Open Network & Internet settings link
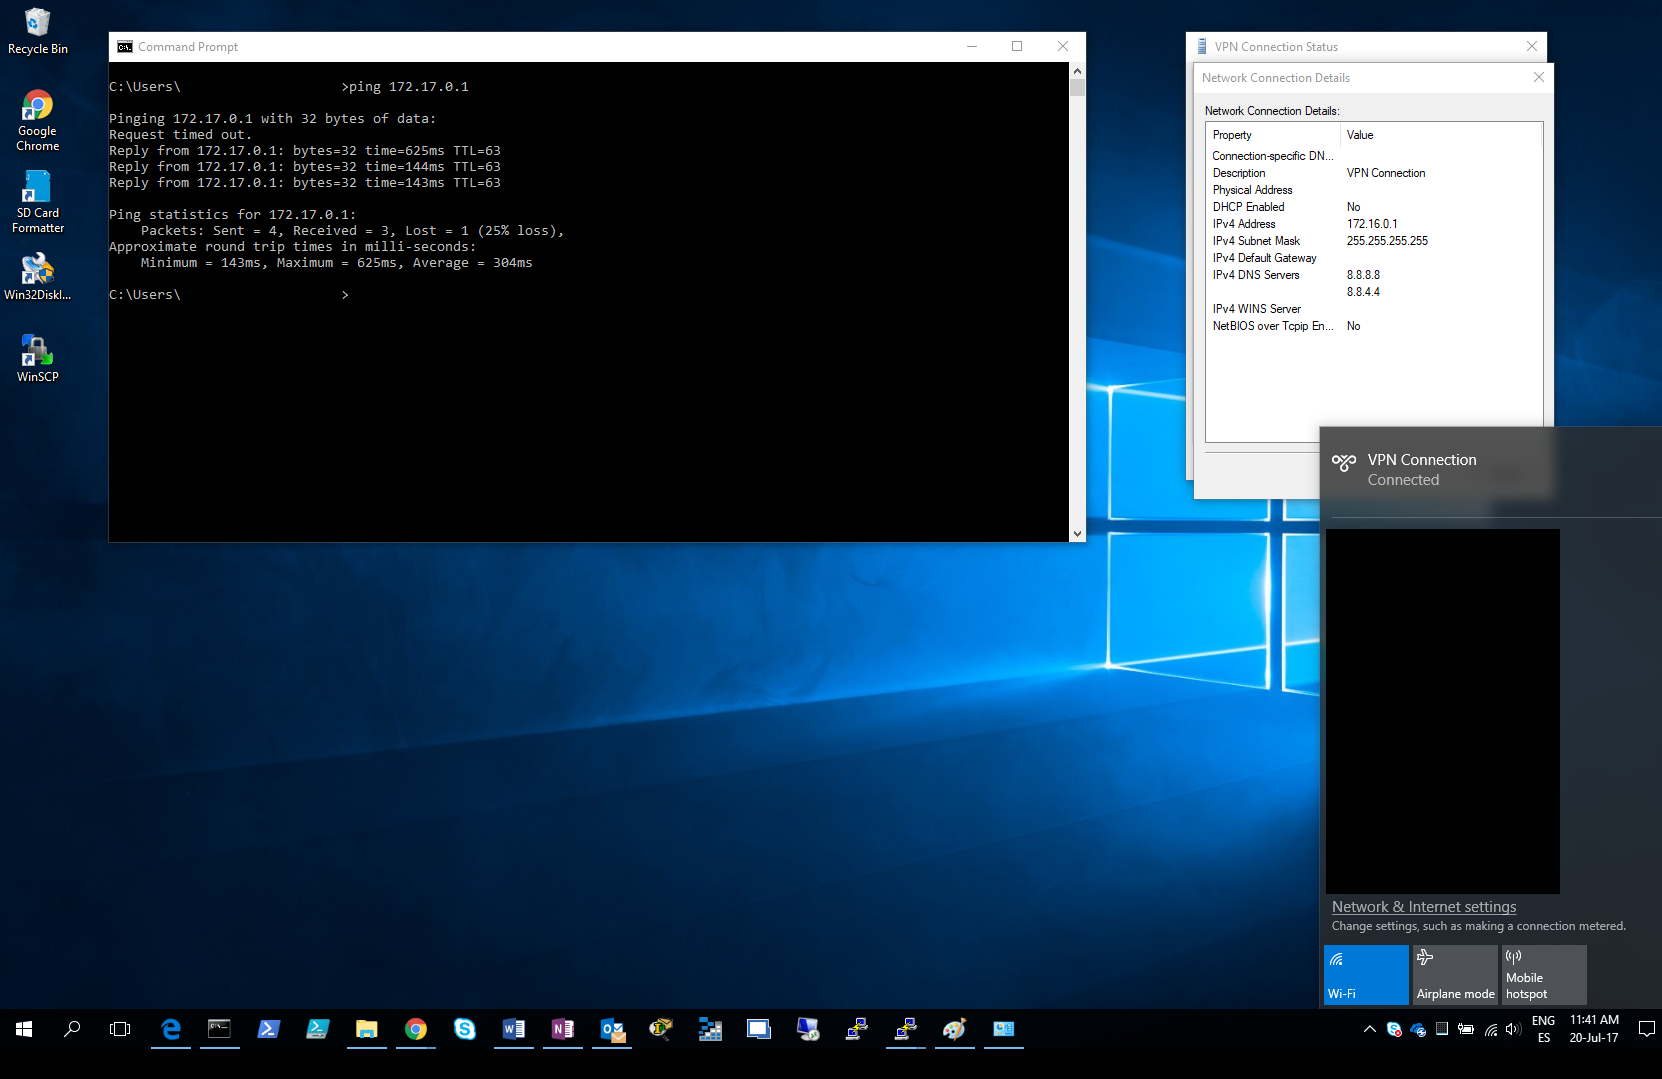Image resolution: width=1662 pixels, height=1079 pixels. 1423,907
